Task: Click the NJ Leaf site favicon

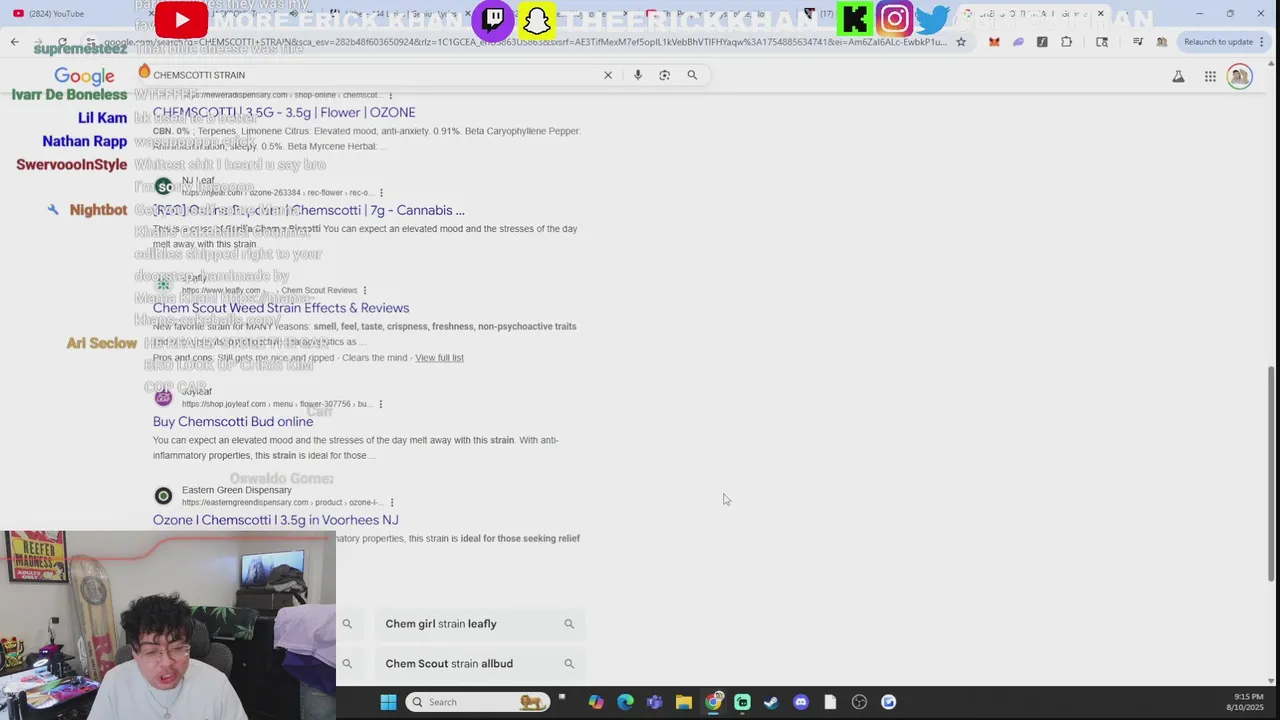Action: click(x=163, y=186)
